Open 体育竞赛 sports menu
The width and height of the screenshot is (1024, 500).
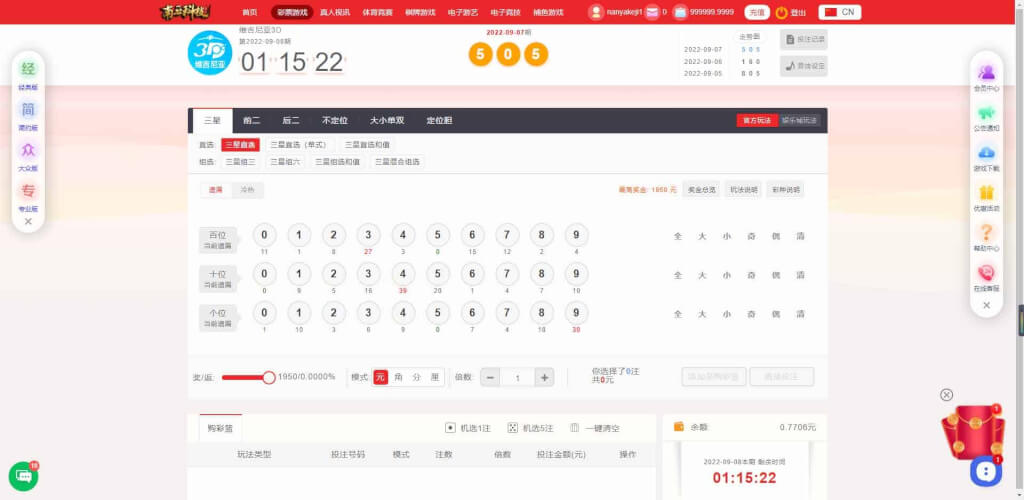coord(377,12)
